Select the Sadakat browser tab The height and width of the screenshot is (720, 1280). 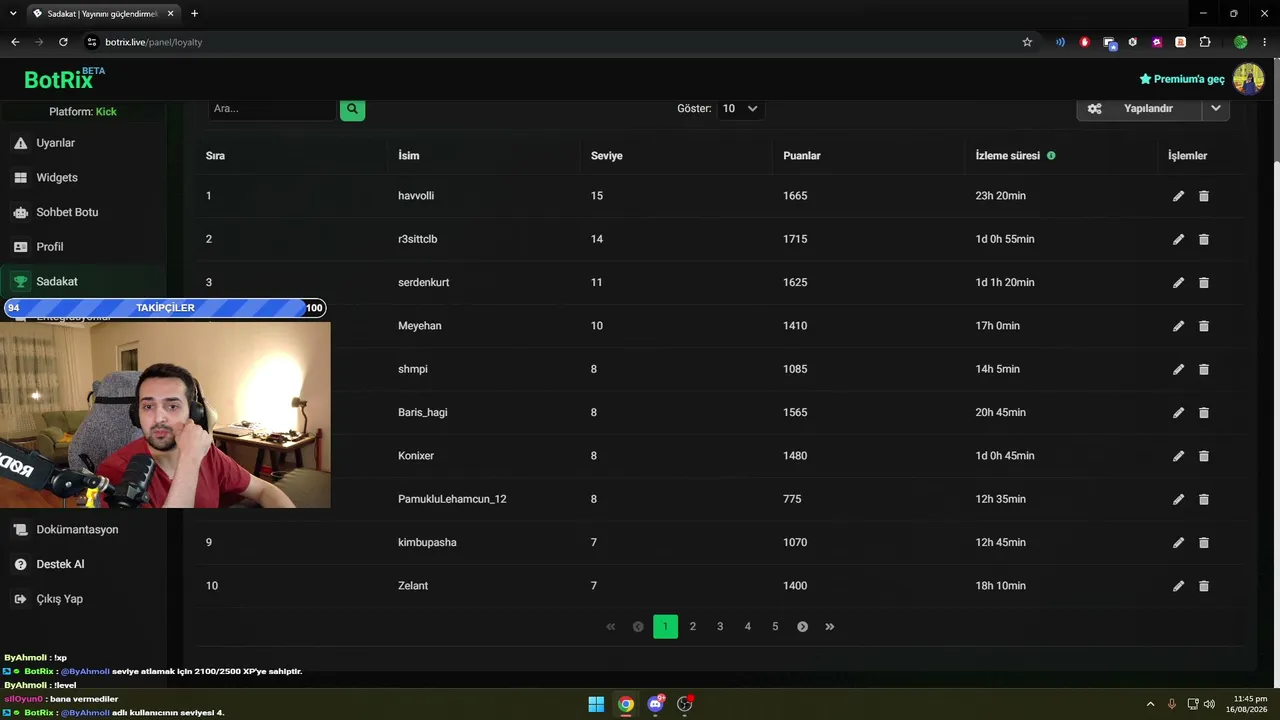click(103, 14)
